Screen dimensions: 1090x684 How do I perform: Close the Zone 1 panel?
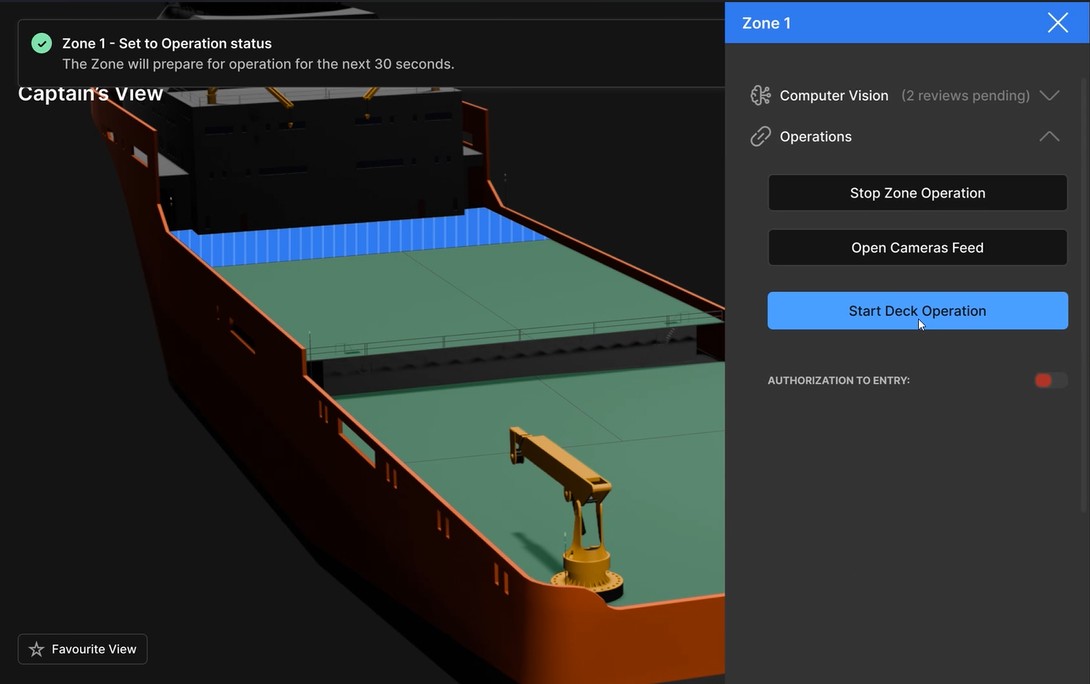point(1057,23)
